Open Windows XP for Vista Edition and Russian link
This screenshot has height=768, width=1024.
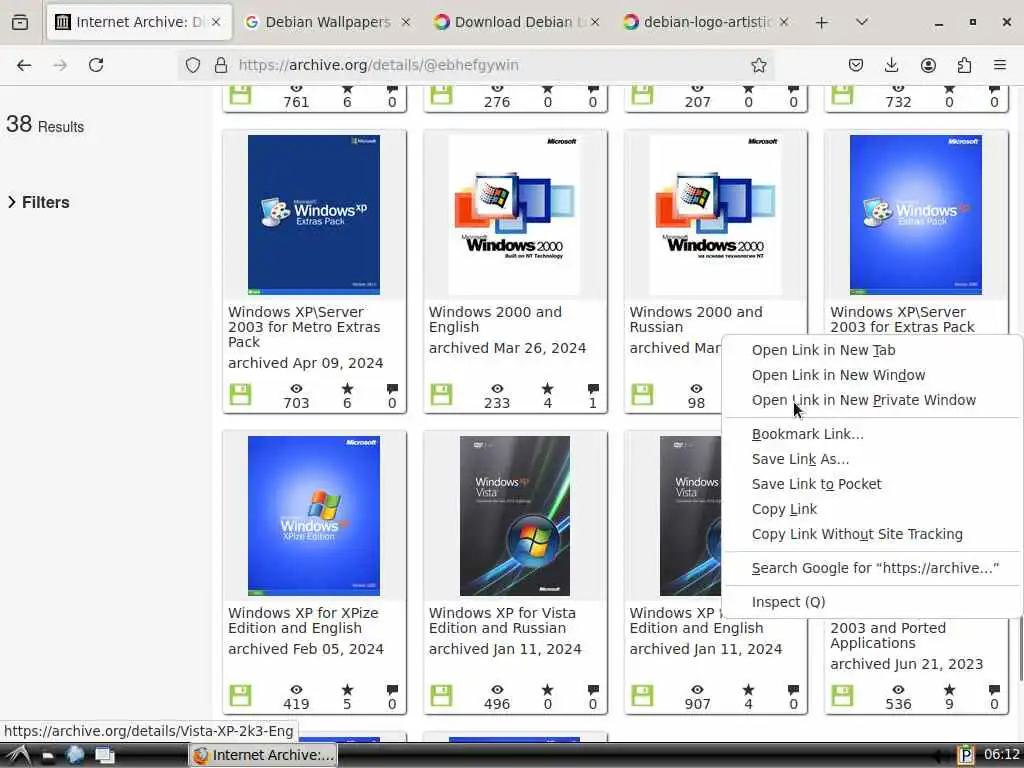(502, 620)
